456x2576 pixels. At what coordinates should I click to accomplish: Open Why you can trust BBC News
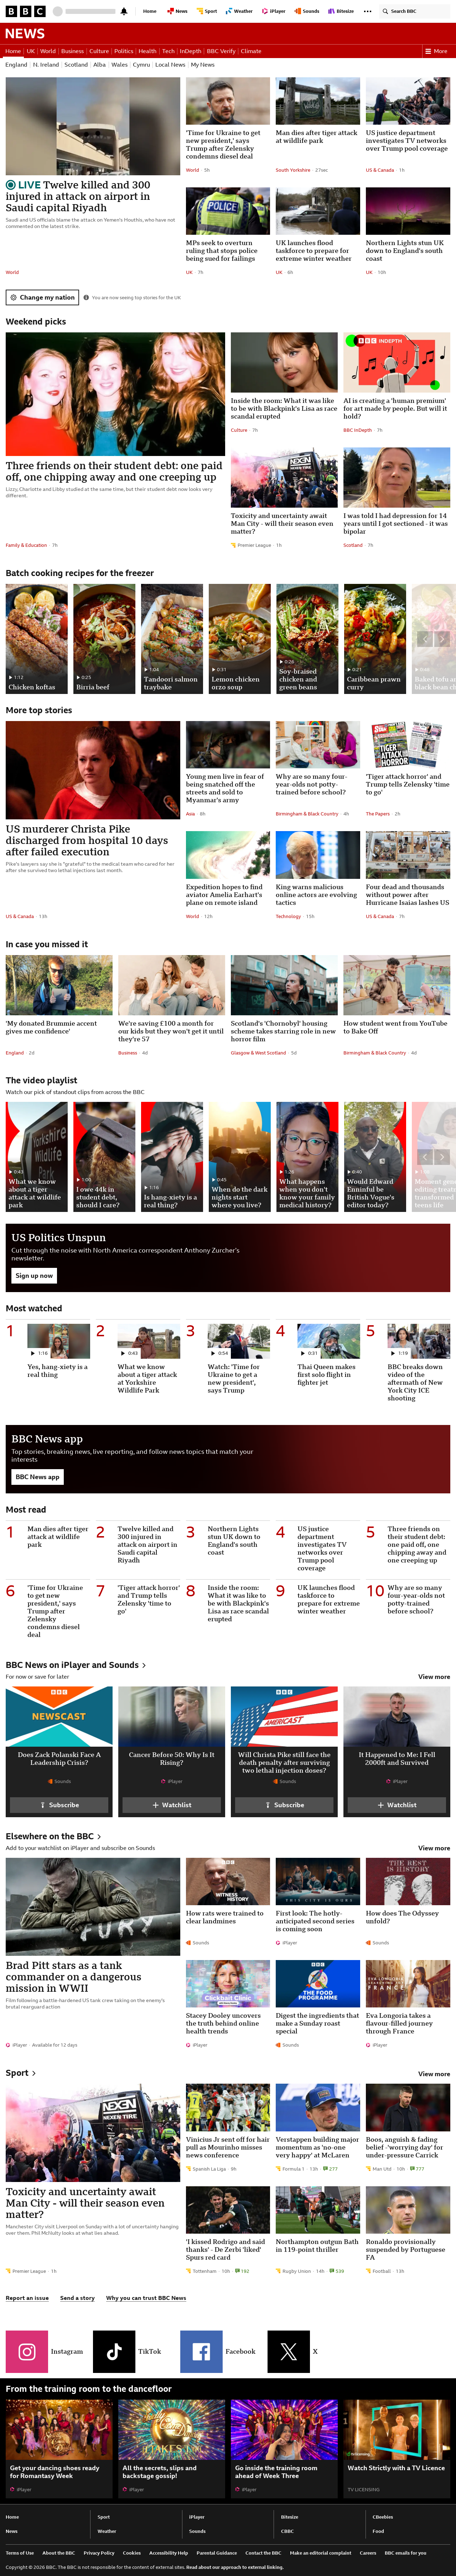[146, 2298]
